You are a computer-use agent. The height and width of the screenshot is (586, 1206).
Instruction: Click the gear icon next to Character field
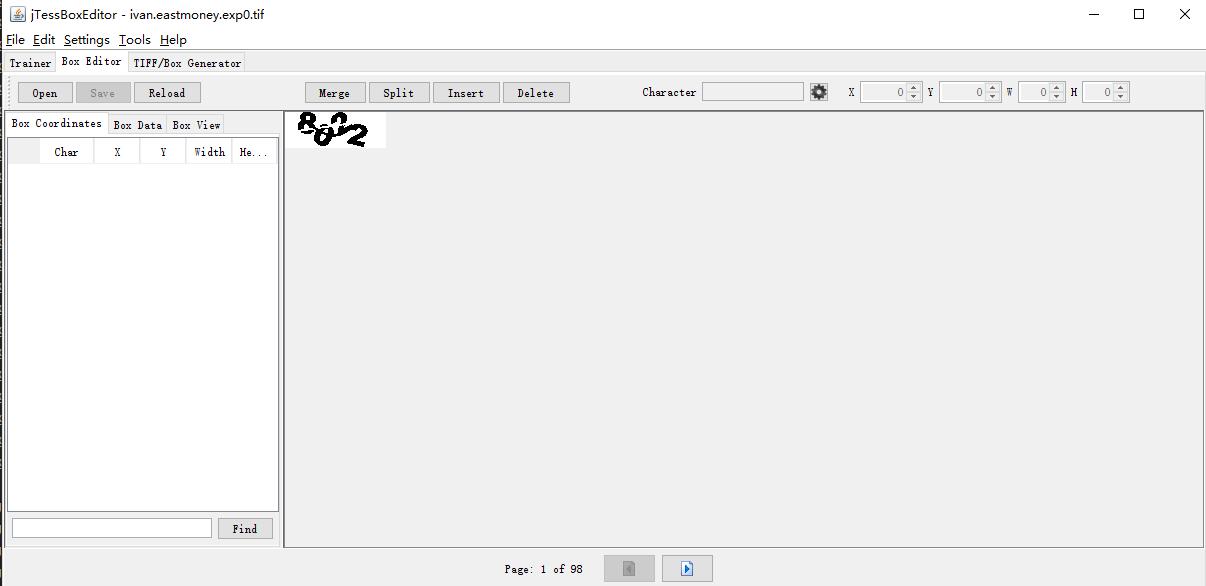[x=819, y=92]
